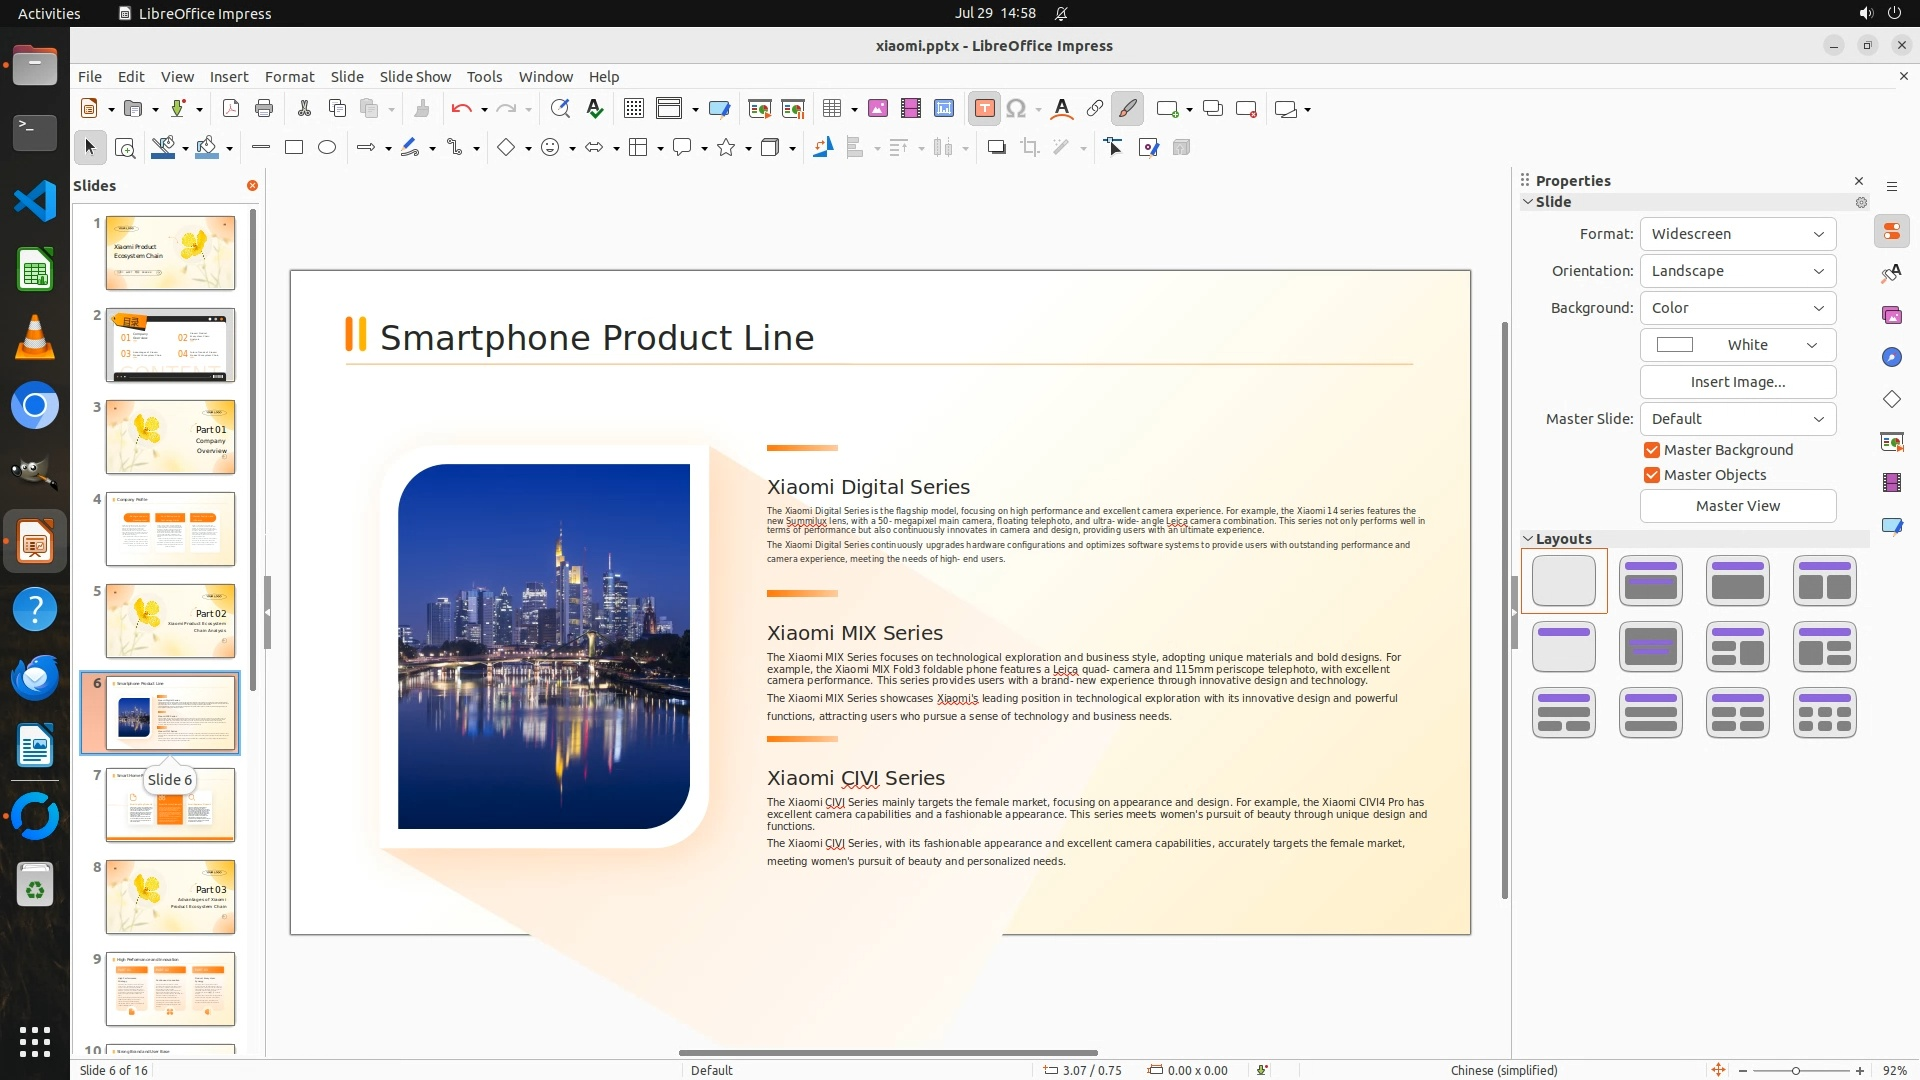Click the Display Grid toolbar icon
1920x1080 pixels.
click(633, 109)
